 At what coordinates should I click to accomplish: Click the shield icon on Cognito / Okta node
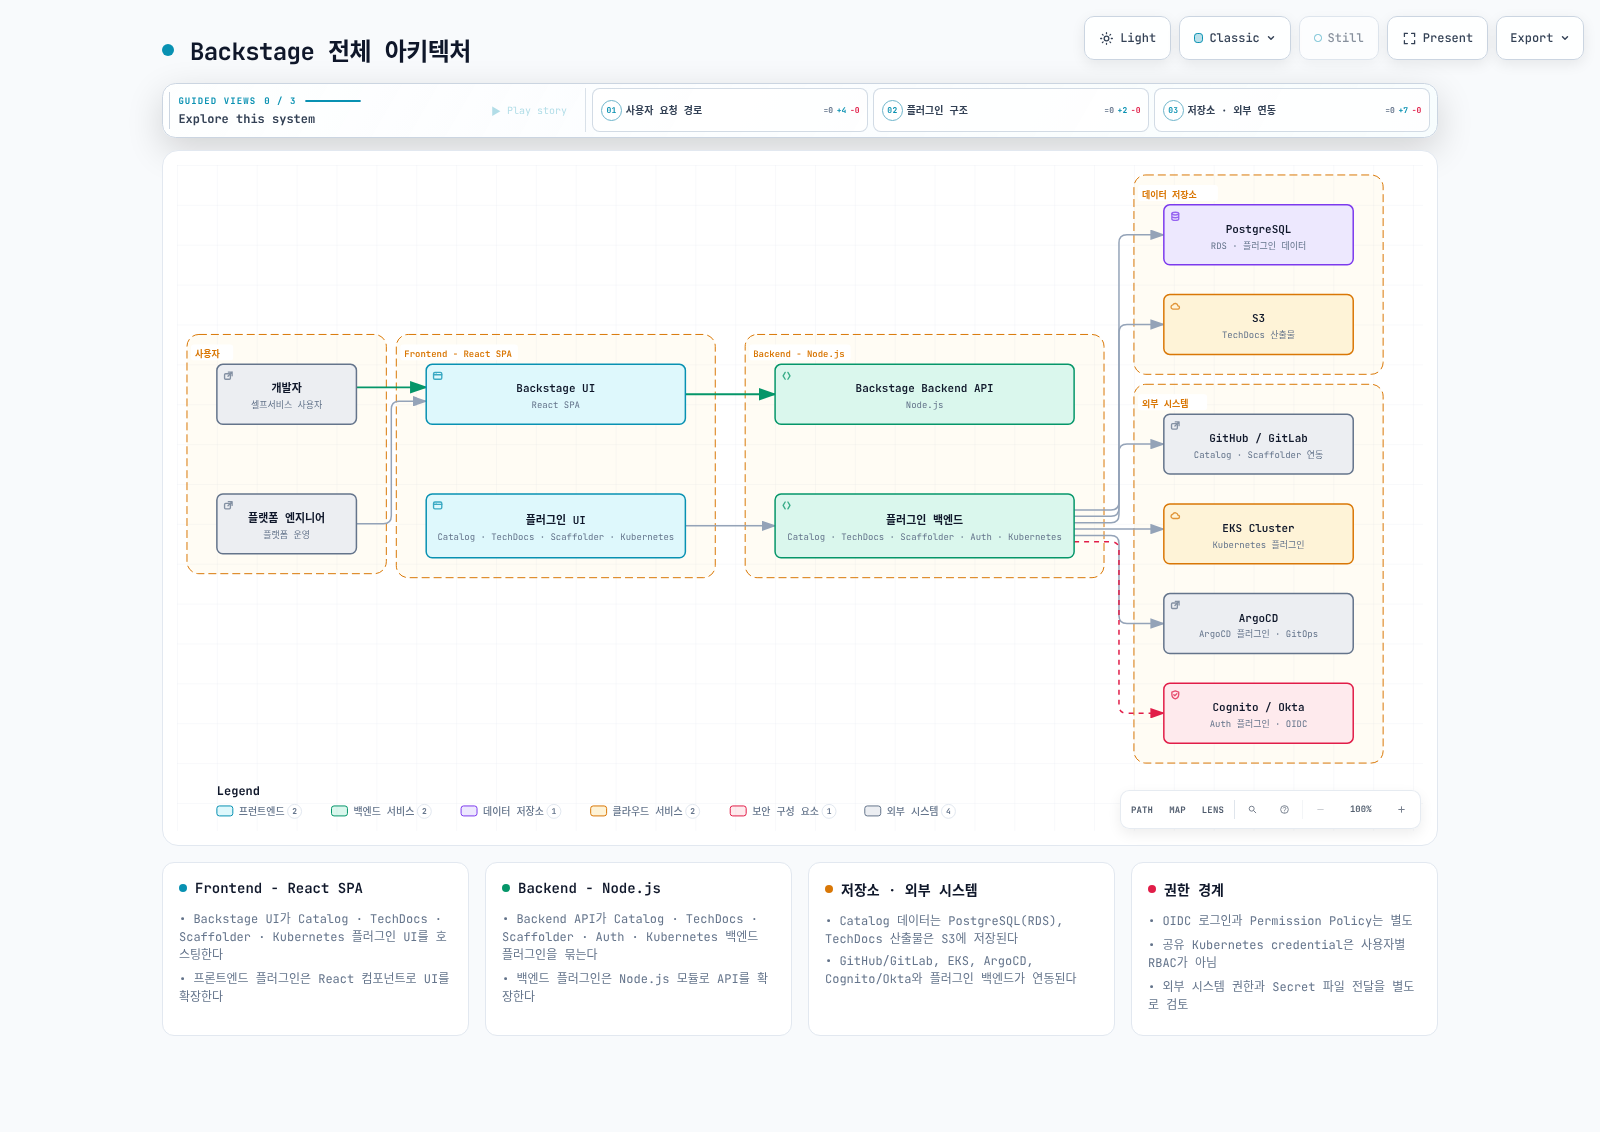[1176, 695]
